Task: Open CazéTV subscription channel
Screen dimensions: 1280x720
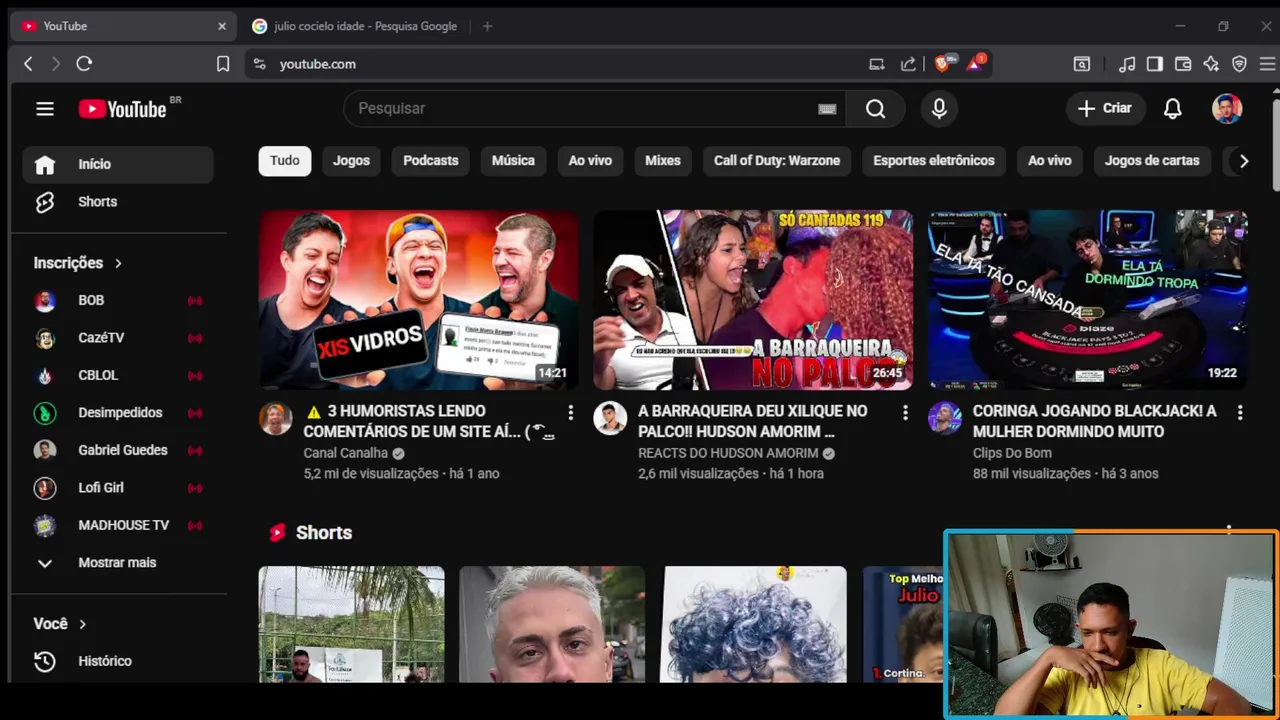Action: 118,338
